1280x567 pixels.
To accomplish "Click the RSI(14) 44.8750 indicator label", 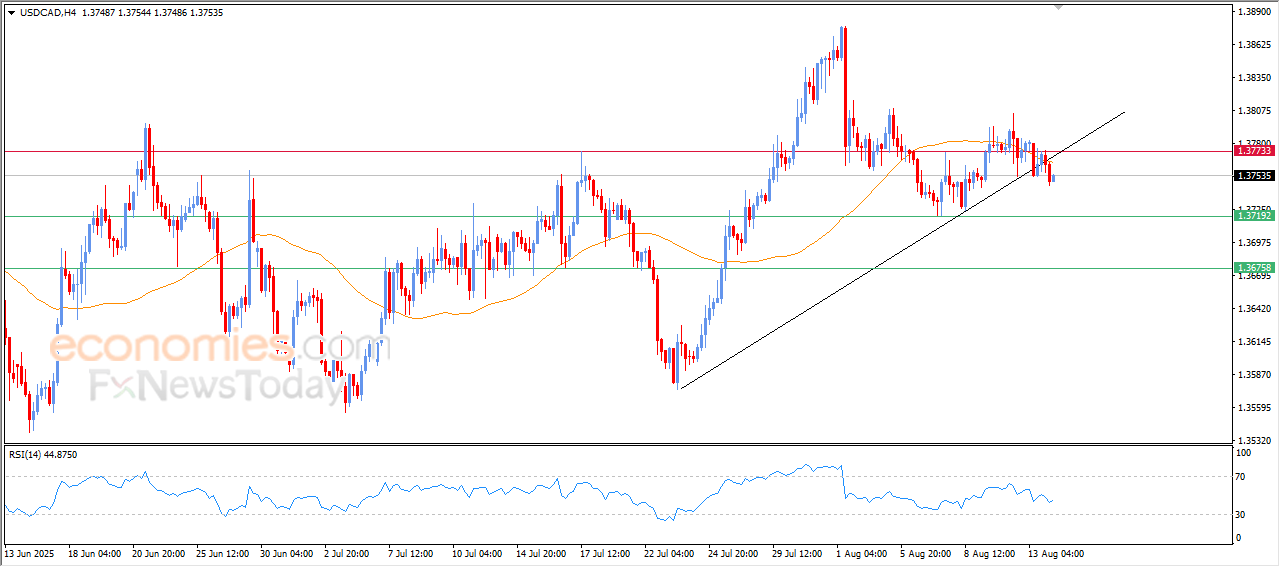I will [43, 455].
